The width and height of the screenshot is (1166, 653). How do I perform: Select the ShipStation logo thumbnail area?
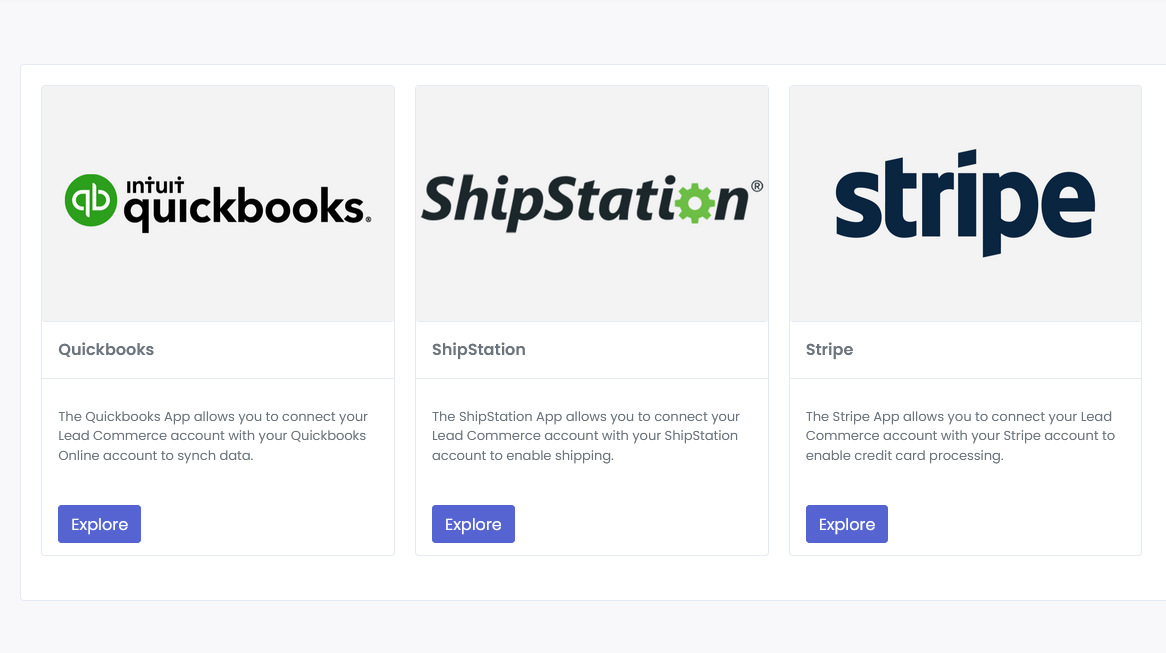click(x=591, y=202)
